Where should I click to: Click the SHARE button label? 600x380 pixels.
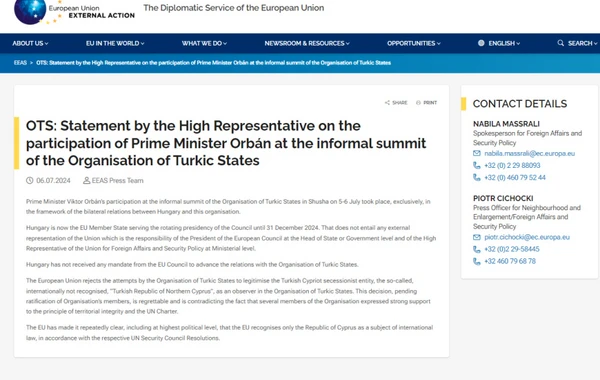click(399, 103)
